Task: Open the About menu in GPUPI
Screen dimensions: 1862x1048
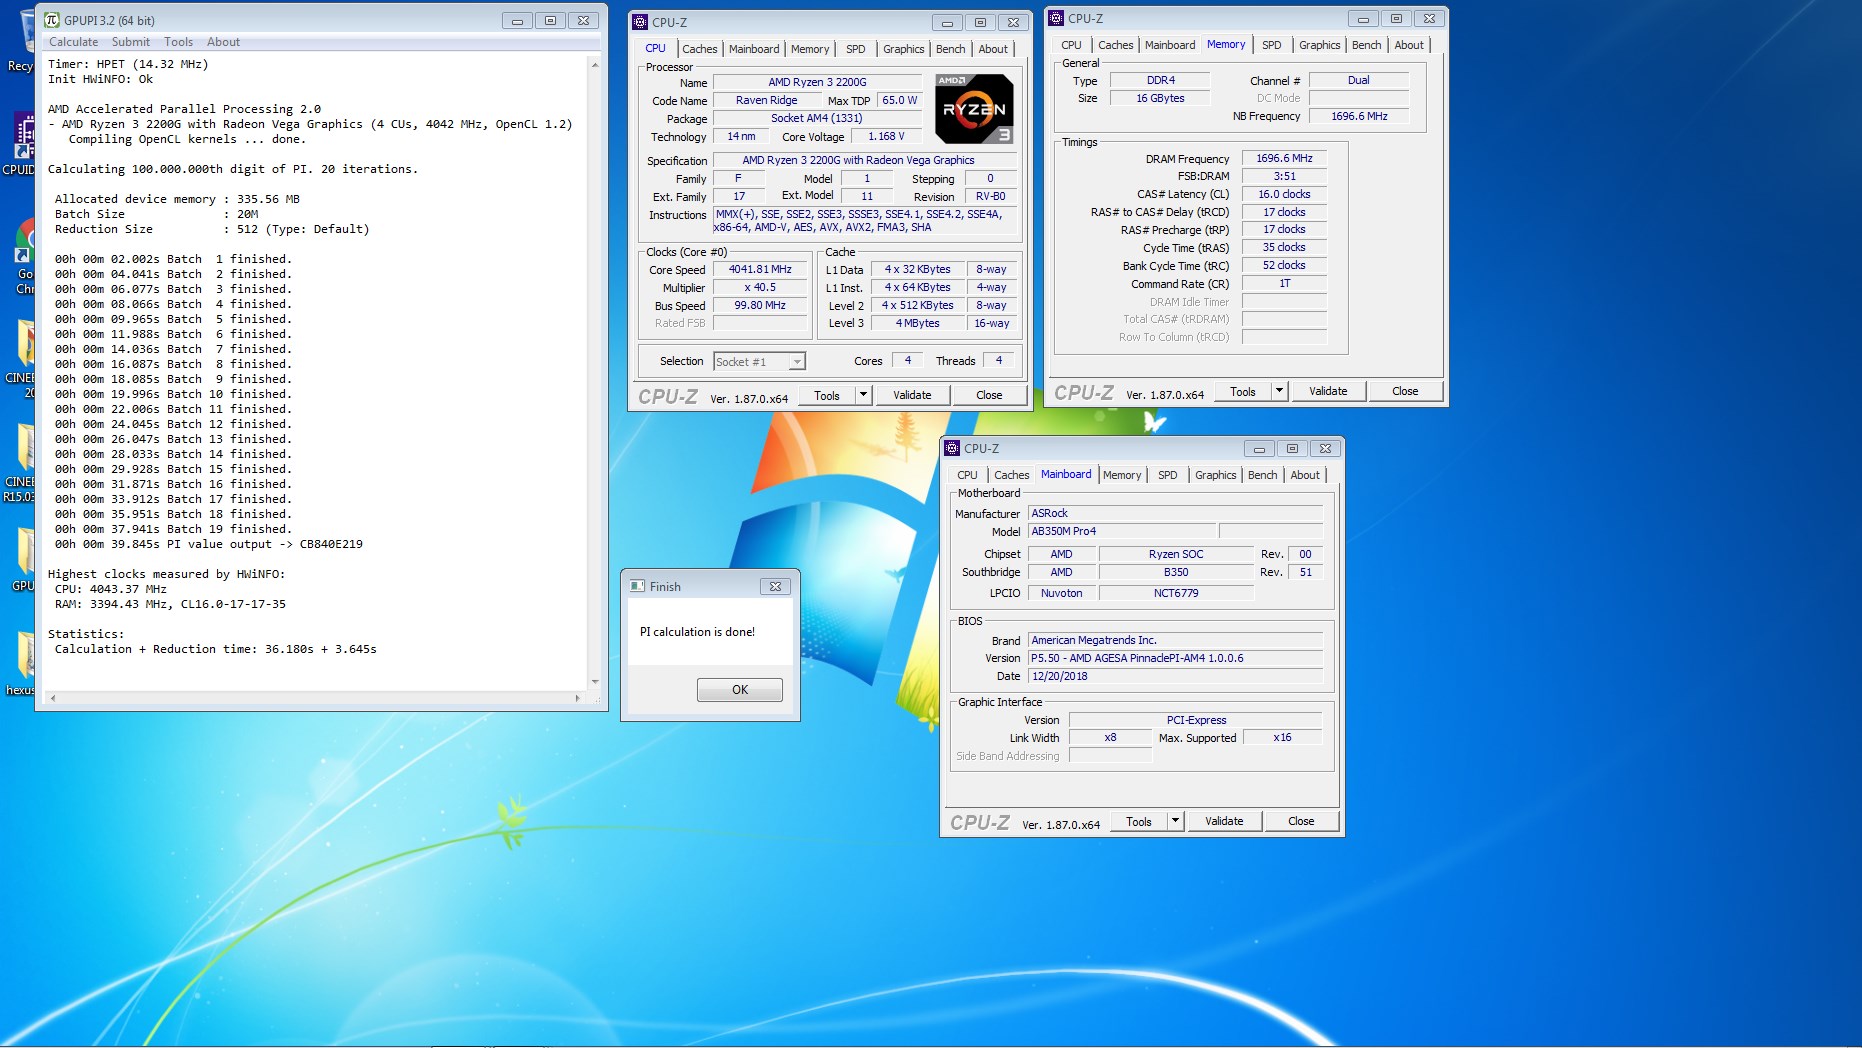Action: click(223, 42)
